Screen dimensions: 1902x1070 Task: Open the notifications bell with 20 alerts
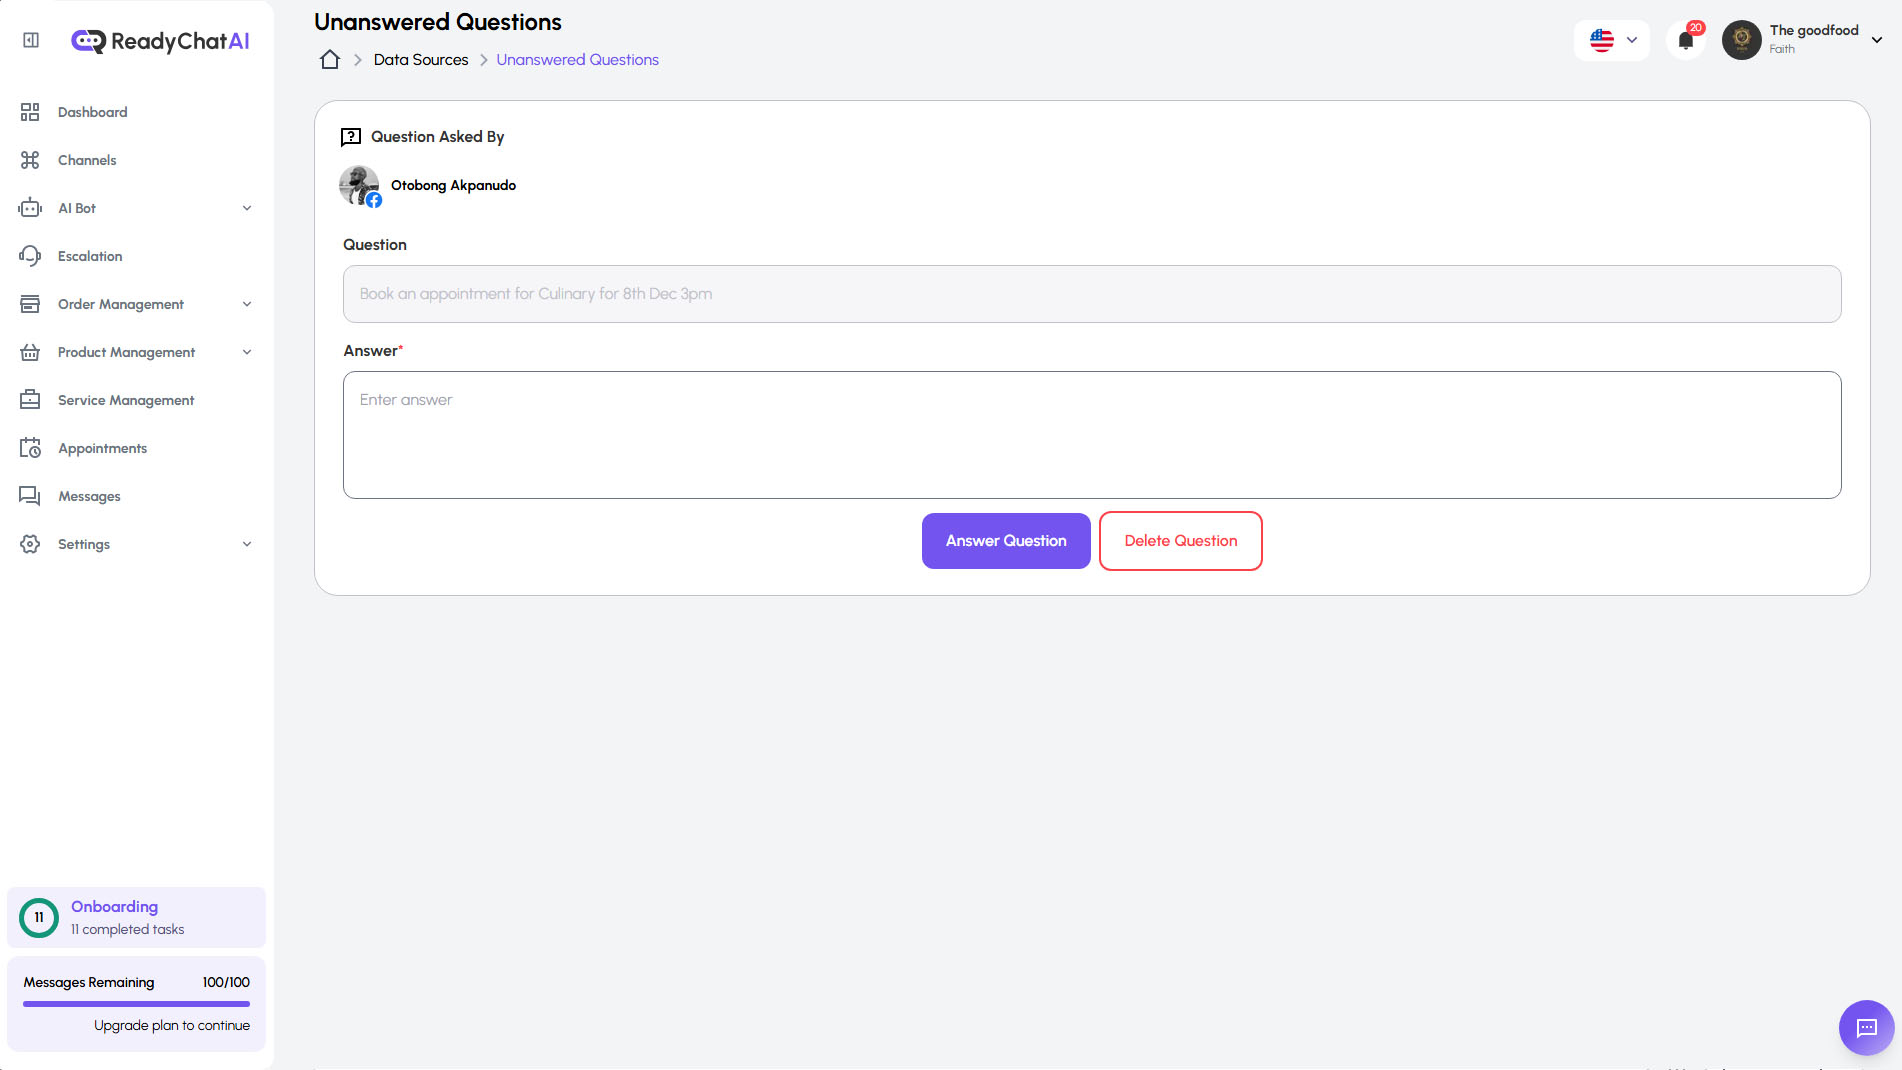click(1686, 40)
